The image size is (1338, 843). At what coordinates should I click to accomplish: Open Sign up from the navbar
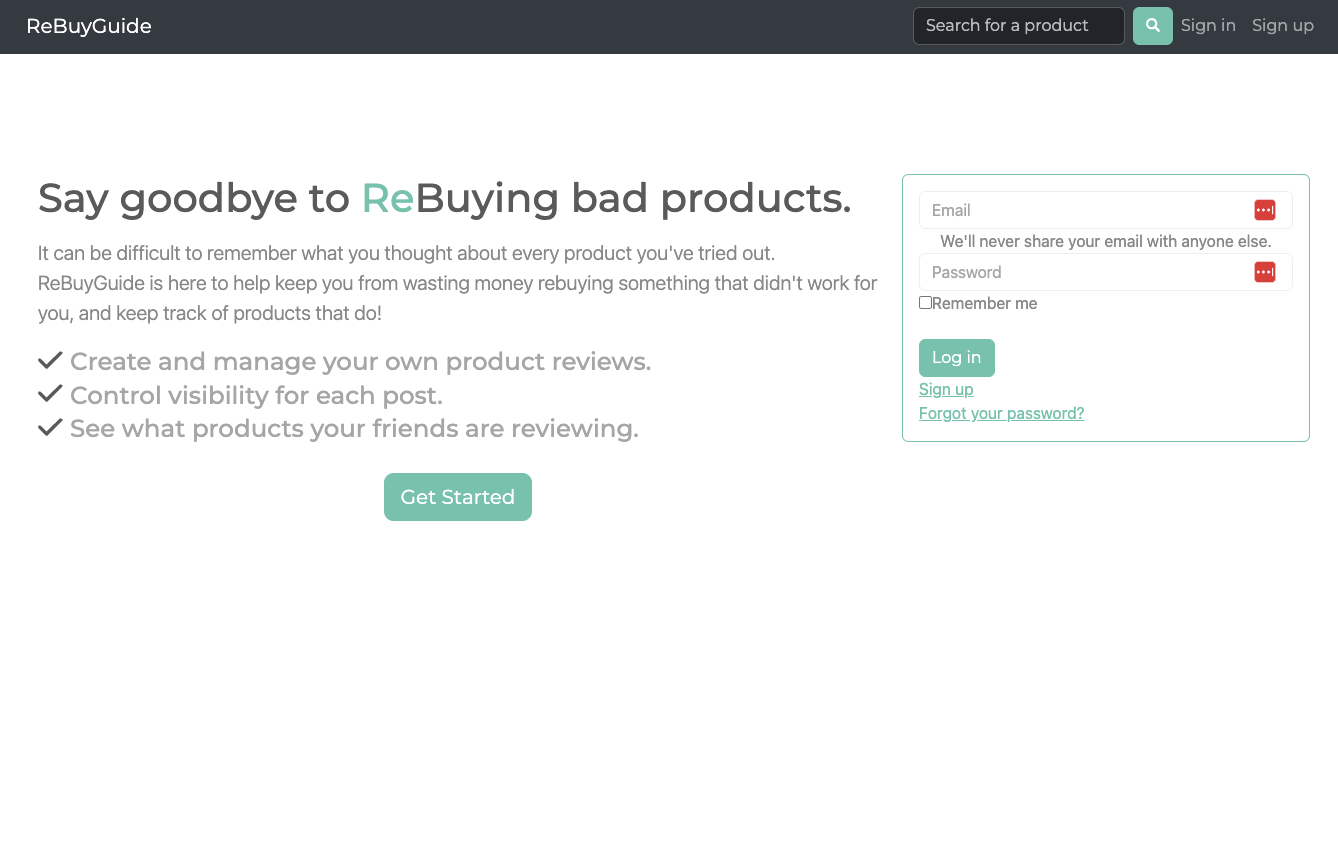[1283, 26]
